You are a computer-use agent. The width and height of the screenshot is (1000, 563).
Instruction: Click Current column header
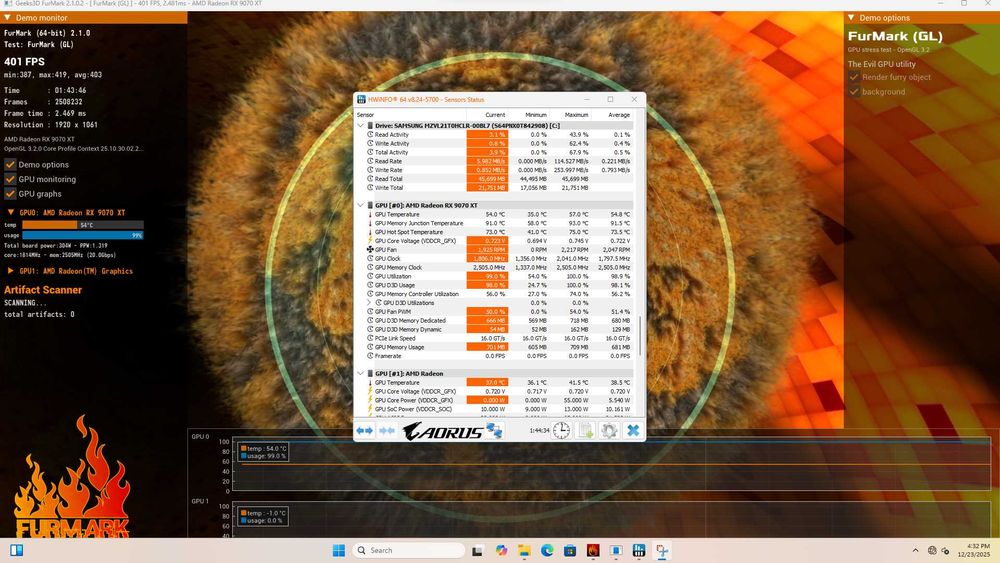[x=495, y=115]
